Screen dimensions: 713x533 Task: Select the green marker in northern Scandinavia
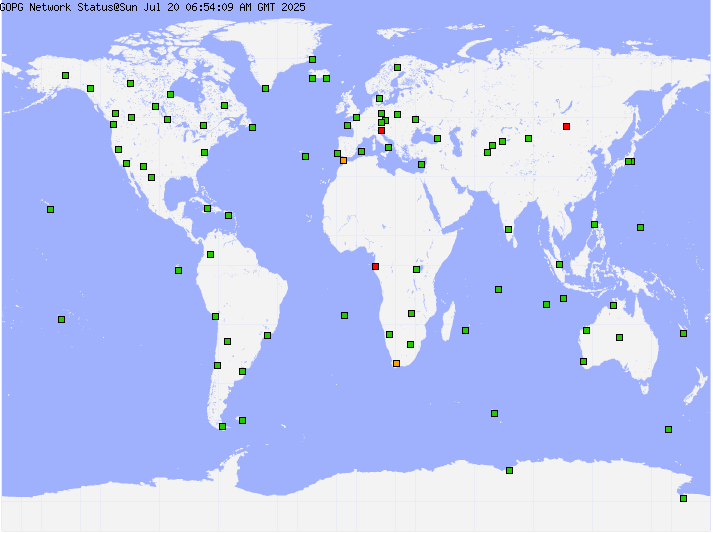coord(397,68)
